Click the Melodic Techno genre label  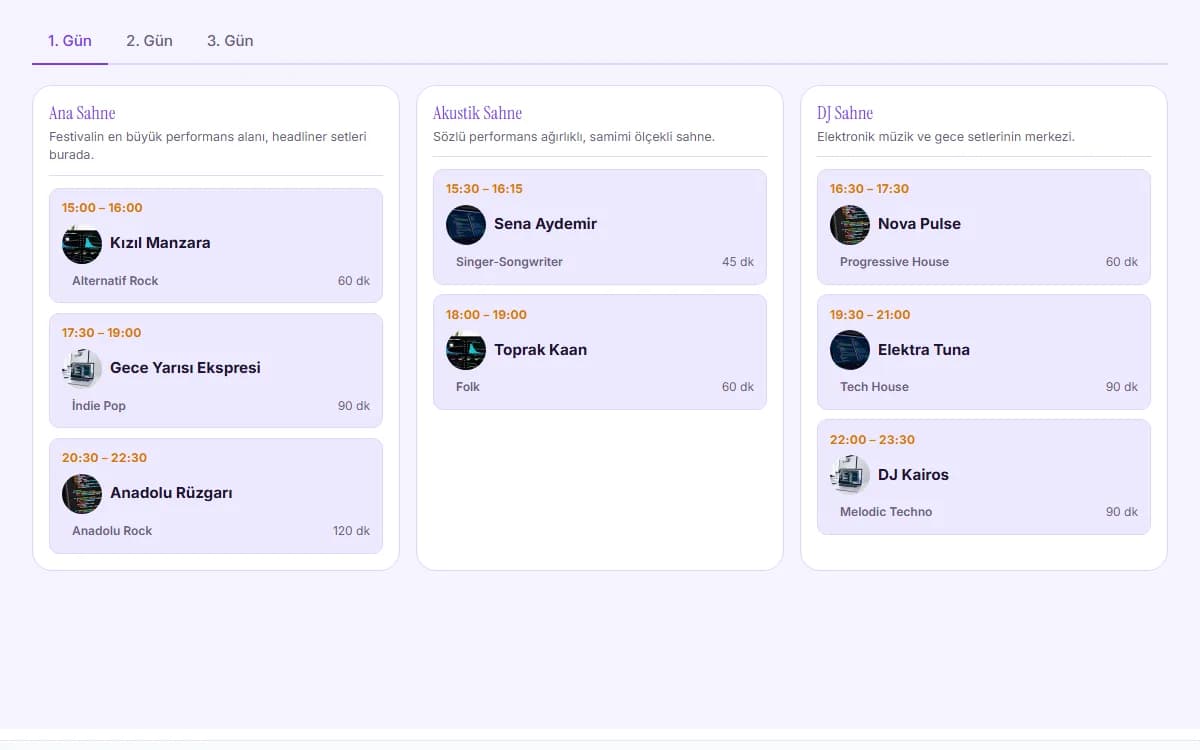[886, 512]
